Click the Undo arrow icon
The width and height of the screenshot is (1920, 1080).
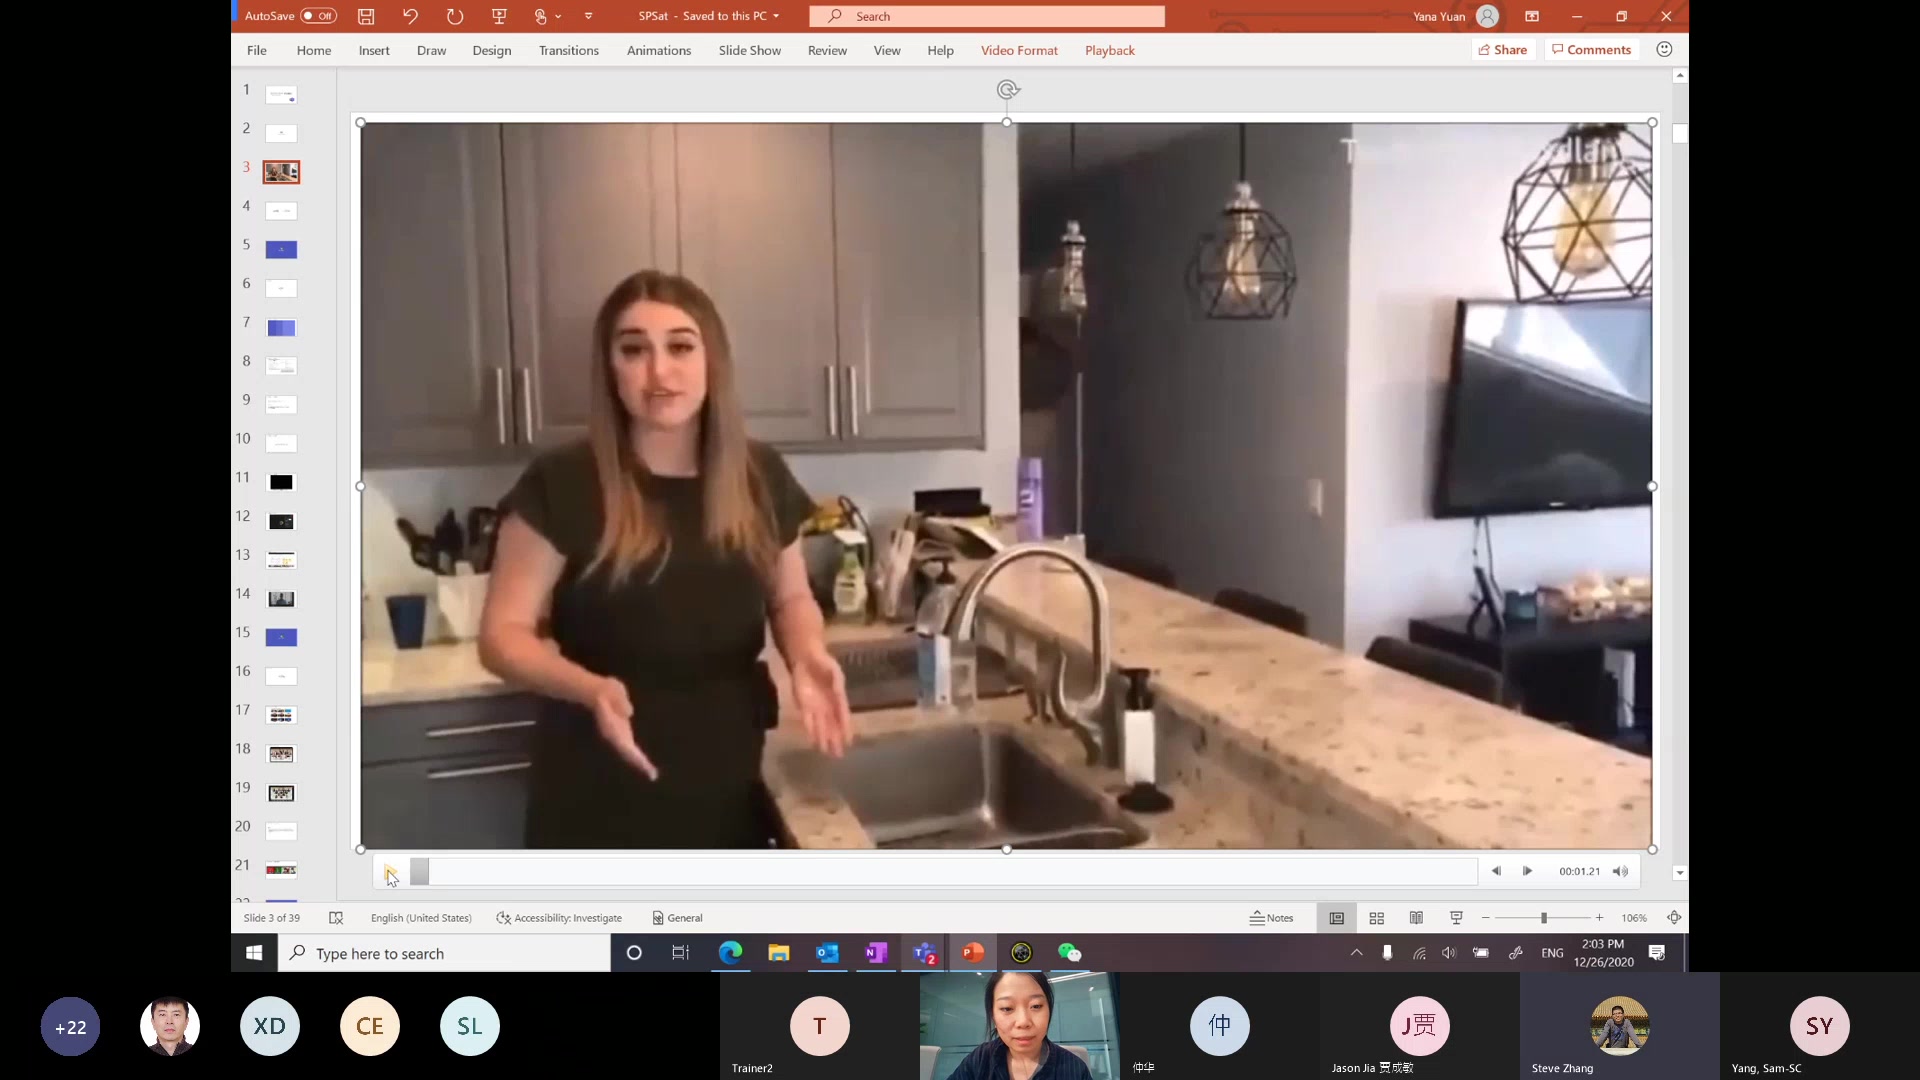point(410,16)
